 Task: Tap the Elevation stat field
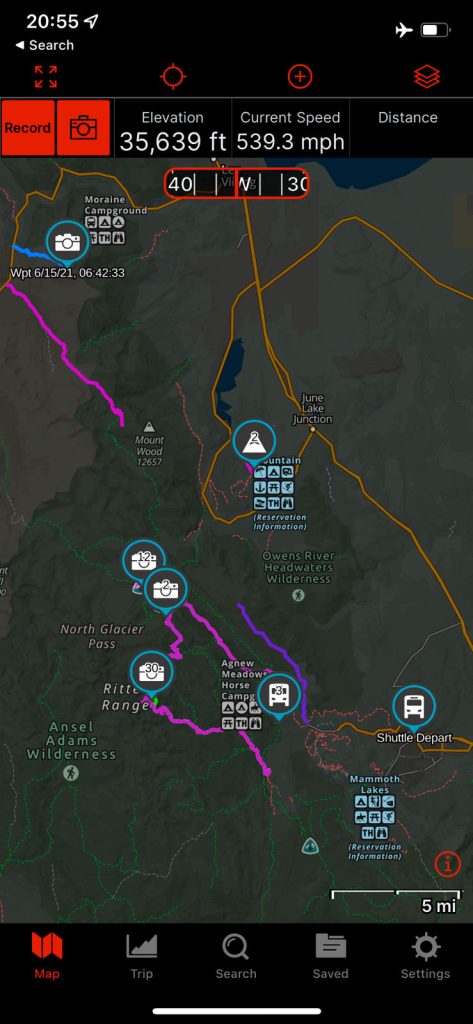click(172, 128)
